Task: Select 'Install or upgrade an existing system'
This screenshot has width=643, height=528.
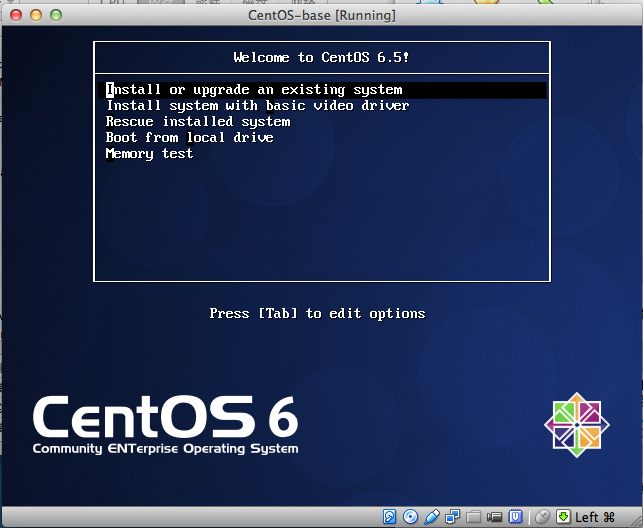Action: click(322, 90)
